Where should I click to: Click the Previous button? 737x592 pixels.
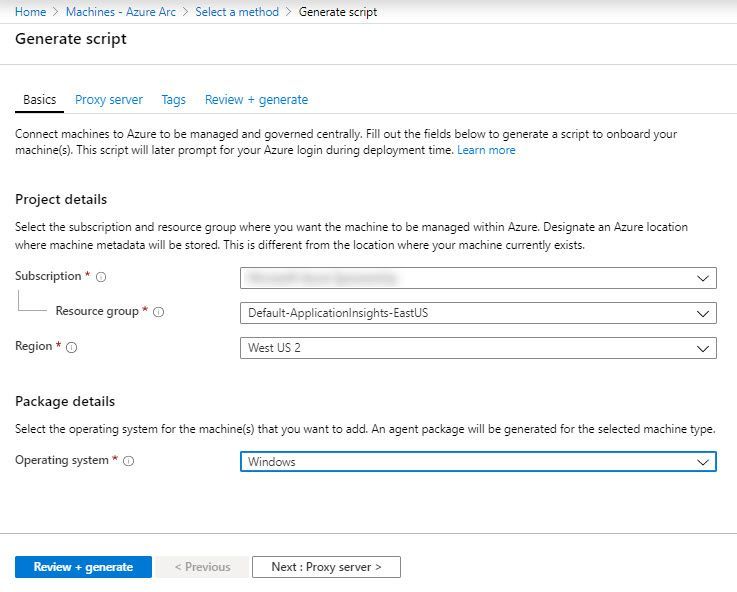(202, 567)
